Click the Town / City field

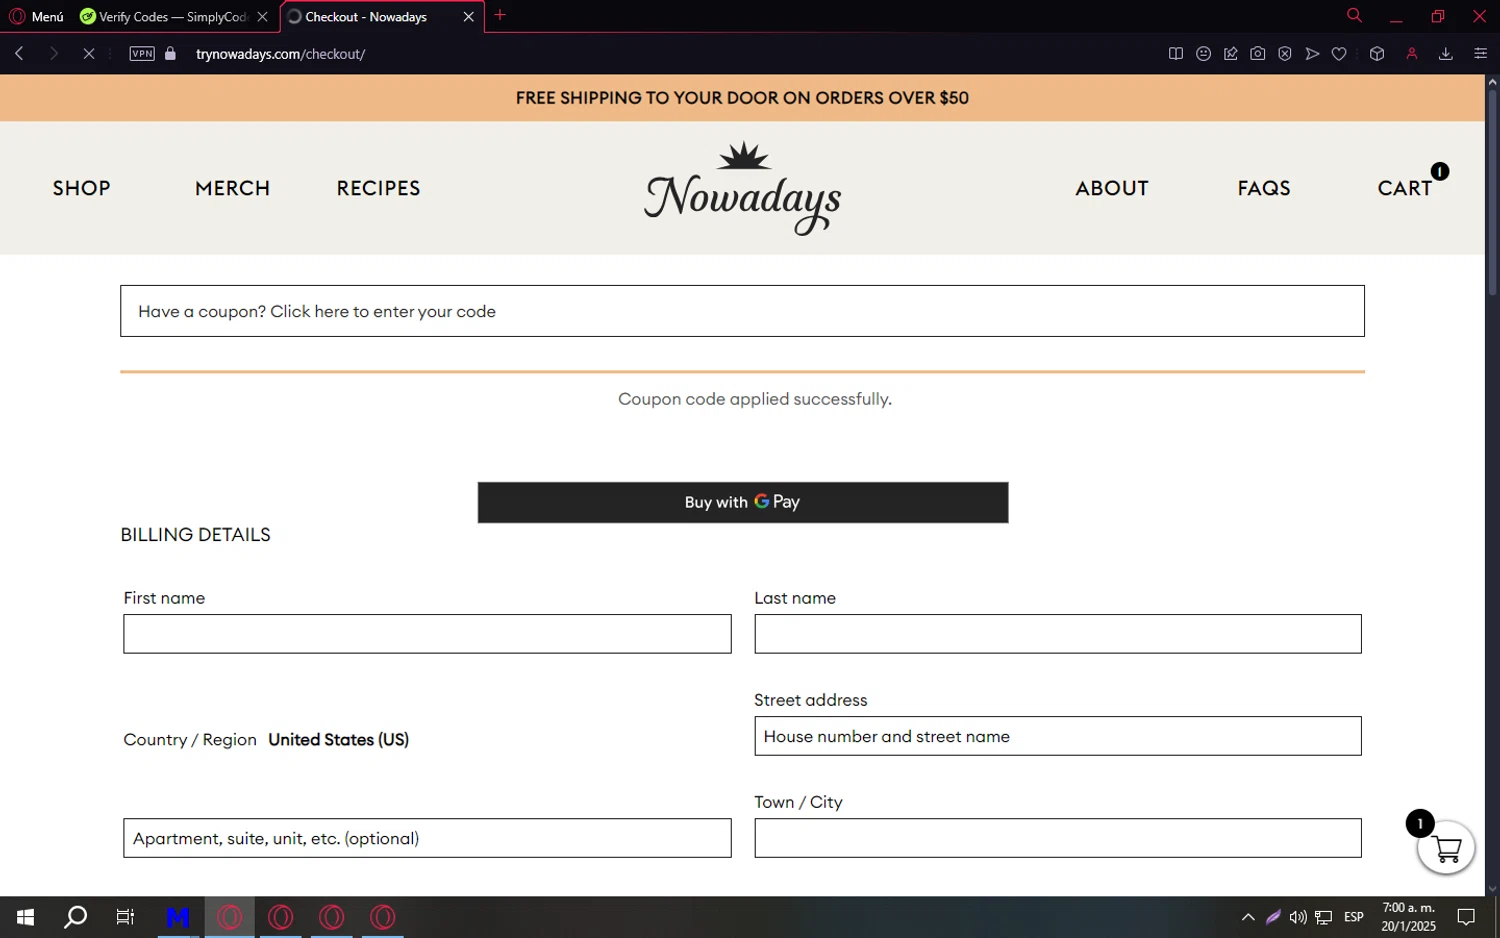[1057, 838]
